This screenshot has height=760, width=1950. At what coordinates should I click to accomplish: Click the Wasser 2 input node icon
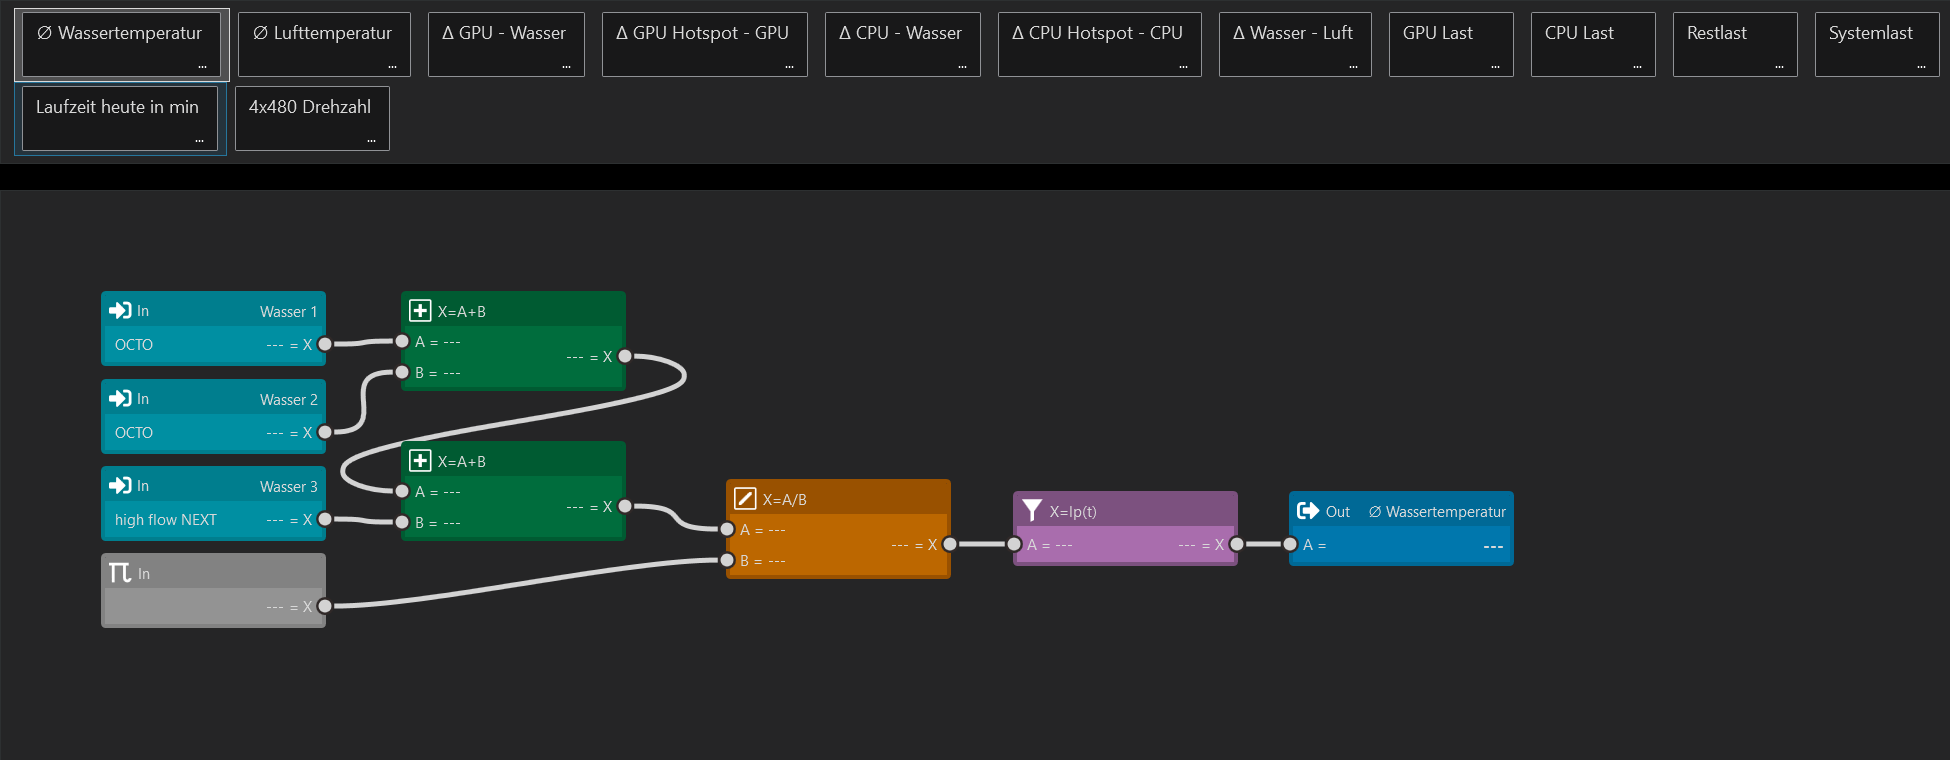[121, 399]
